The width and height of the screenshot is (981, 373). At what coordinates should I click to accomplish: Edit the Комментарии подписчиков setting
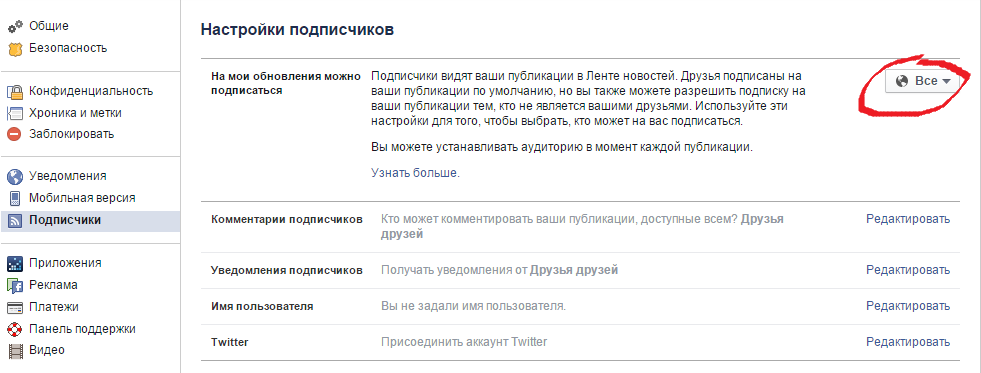(908, 219)
